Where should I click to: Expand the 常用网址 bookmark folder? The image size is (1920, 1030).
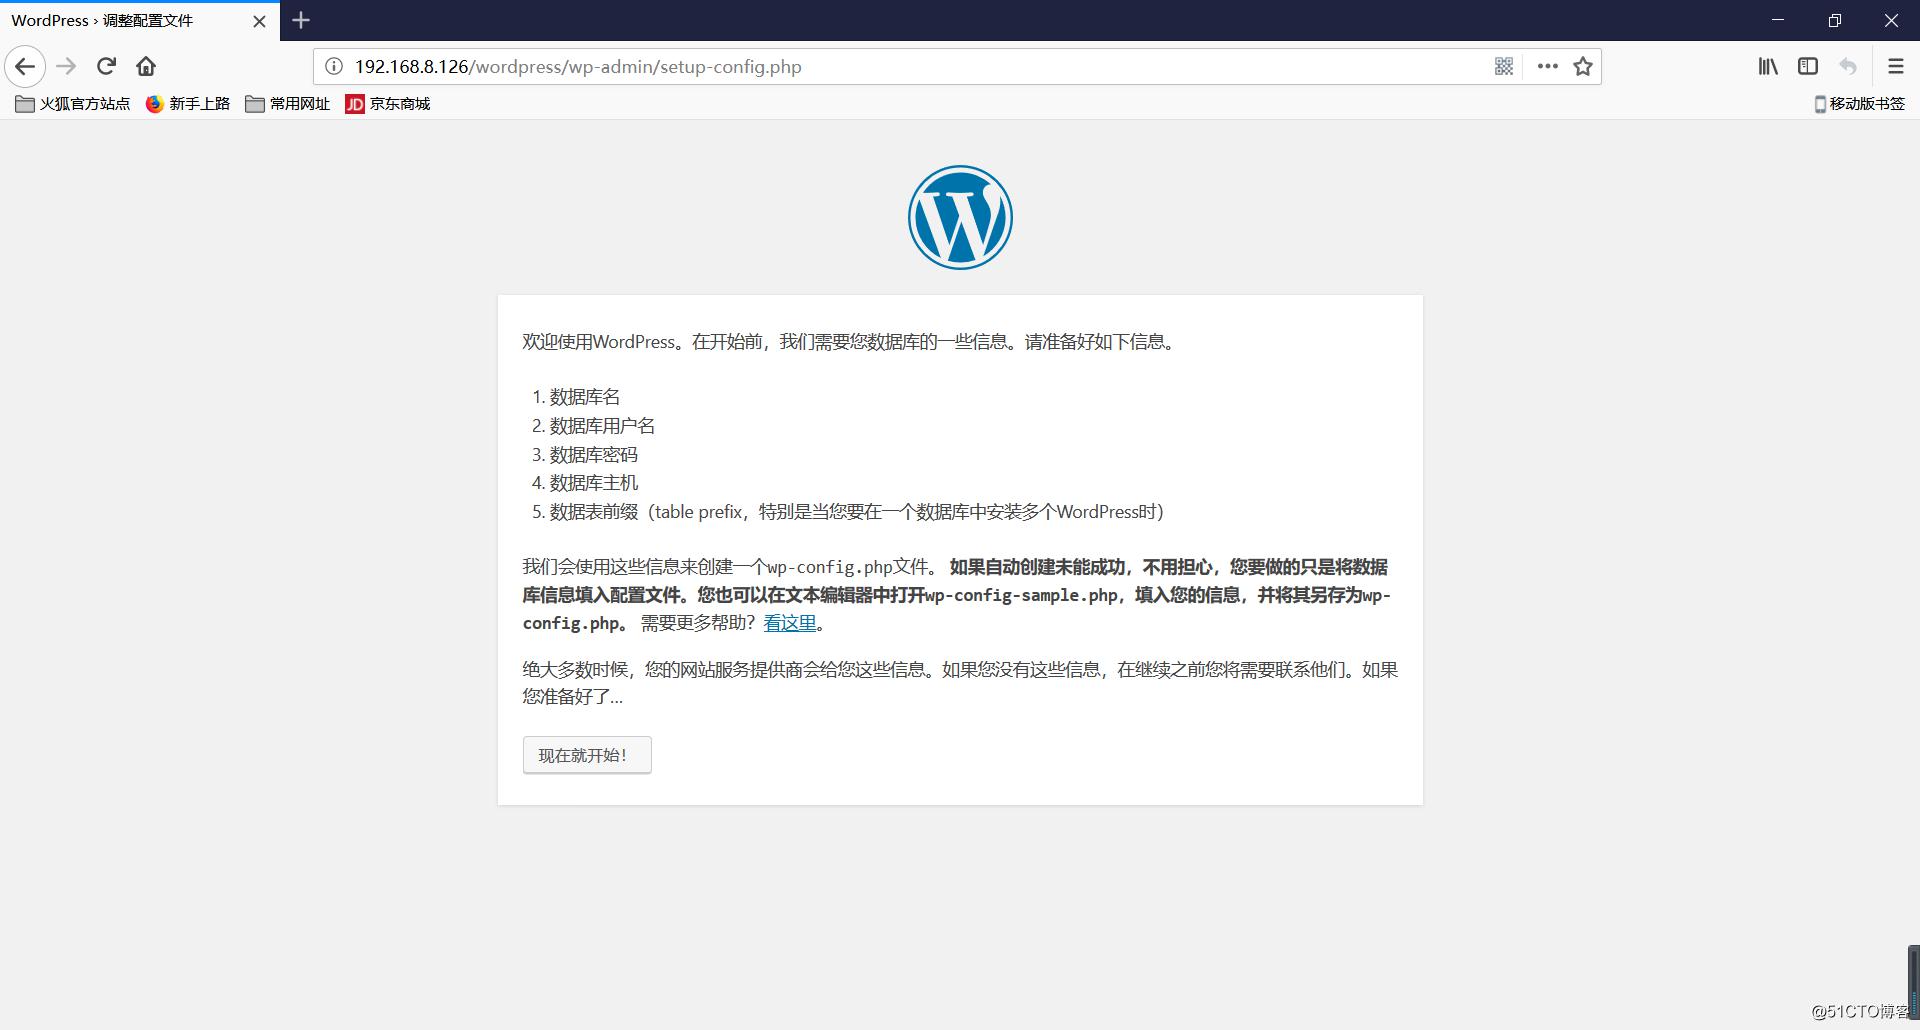[x=288, y=104]
